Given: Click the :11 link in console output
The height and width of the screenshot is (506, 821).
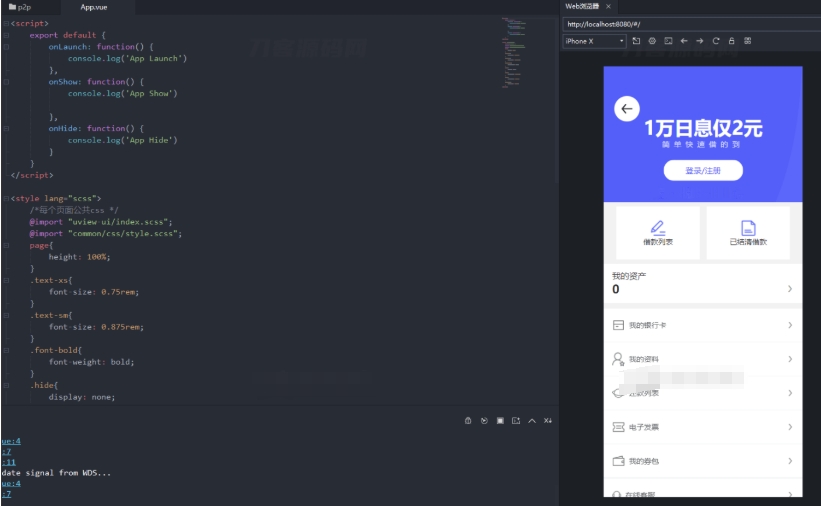Looking at the screenshot, I should 9,462.
